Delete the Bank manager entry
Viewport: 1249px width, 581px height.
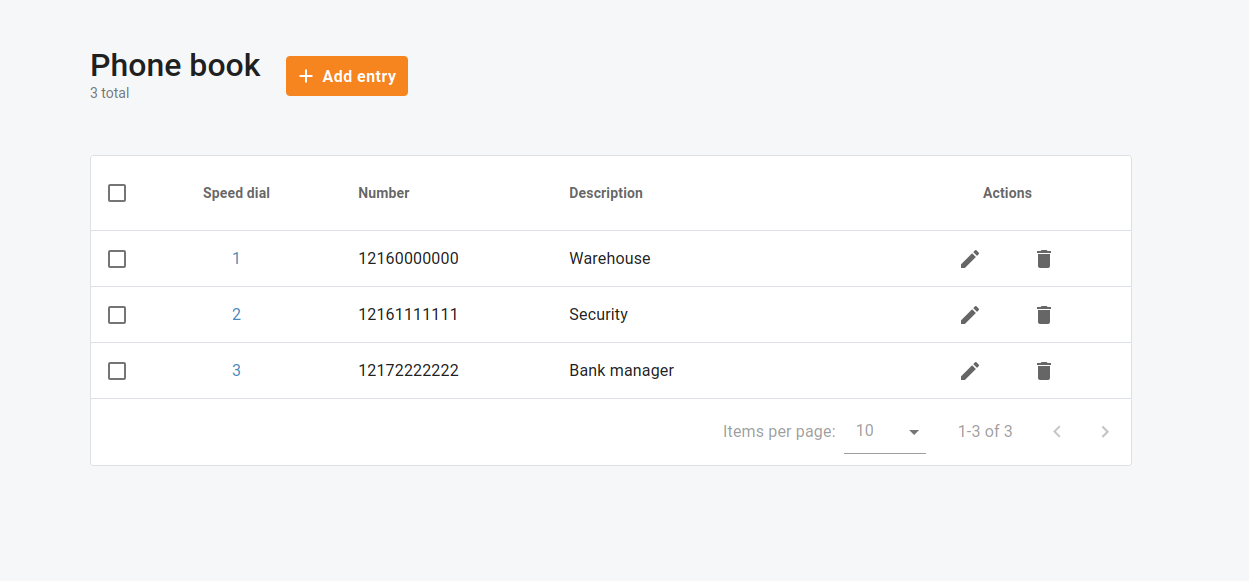coord(1043,371)
